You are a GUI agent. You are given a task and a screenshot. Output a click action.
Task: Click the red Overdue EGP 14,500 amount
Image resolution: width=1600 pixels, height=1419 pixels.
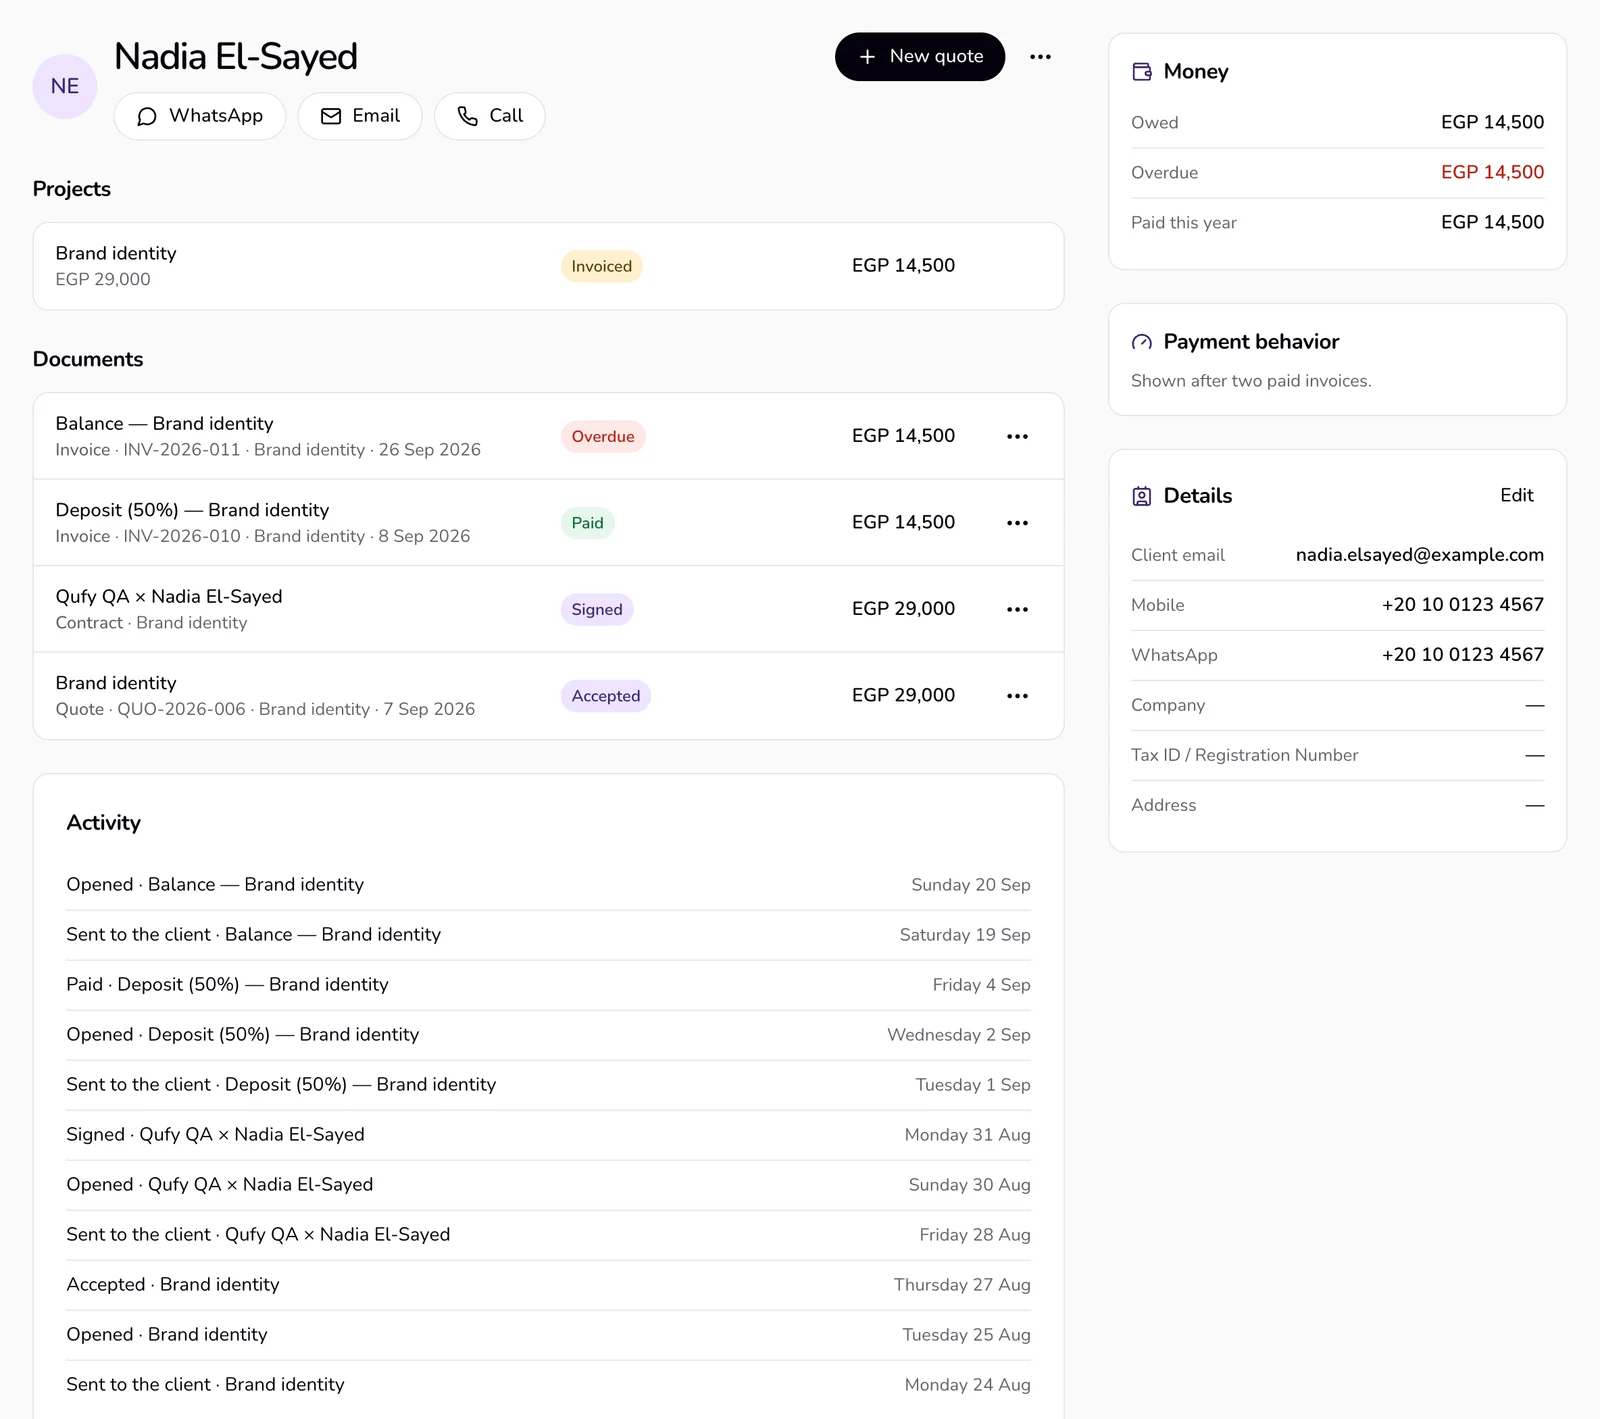point(1492,172)
